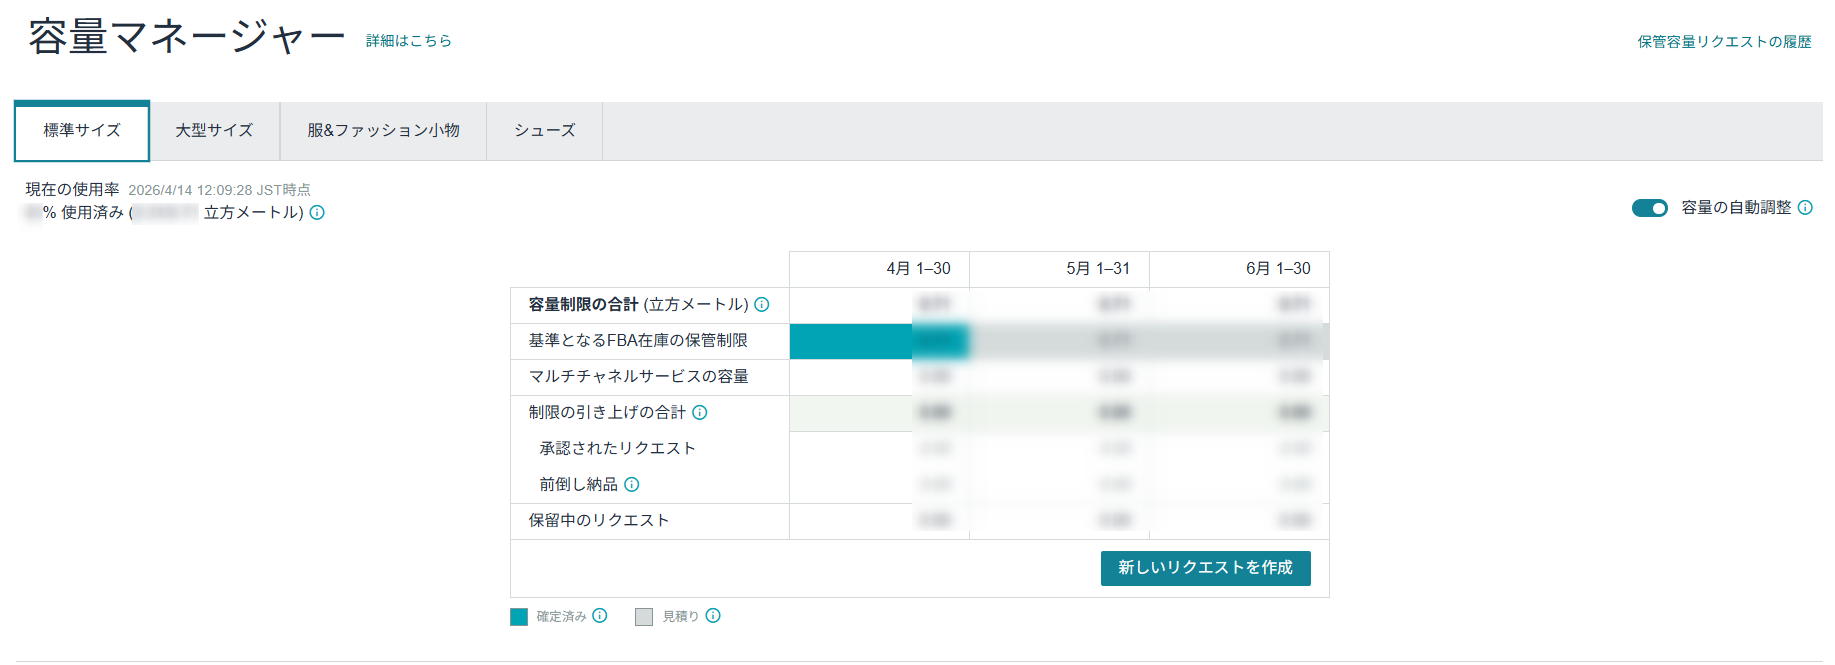Switch to the 大型サイズ tab

coord(214,131)
